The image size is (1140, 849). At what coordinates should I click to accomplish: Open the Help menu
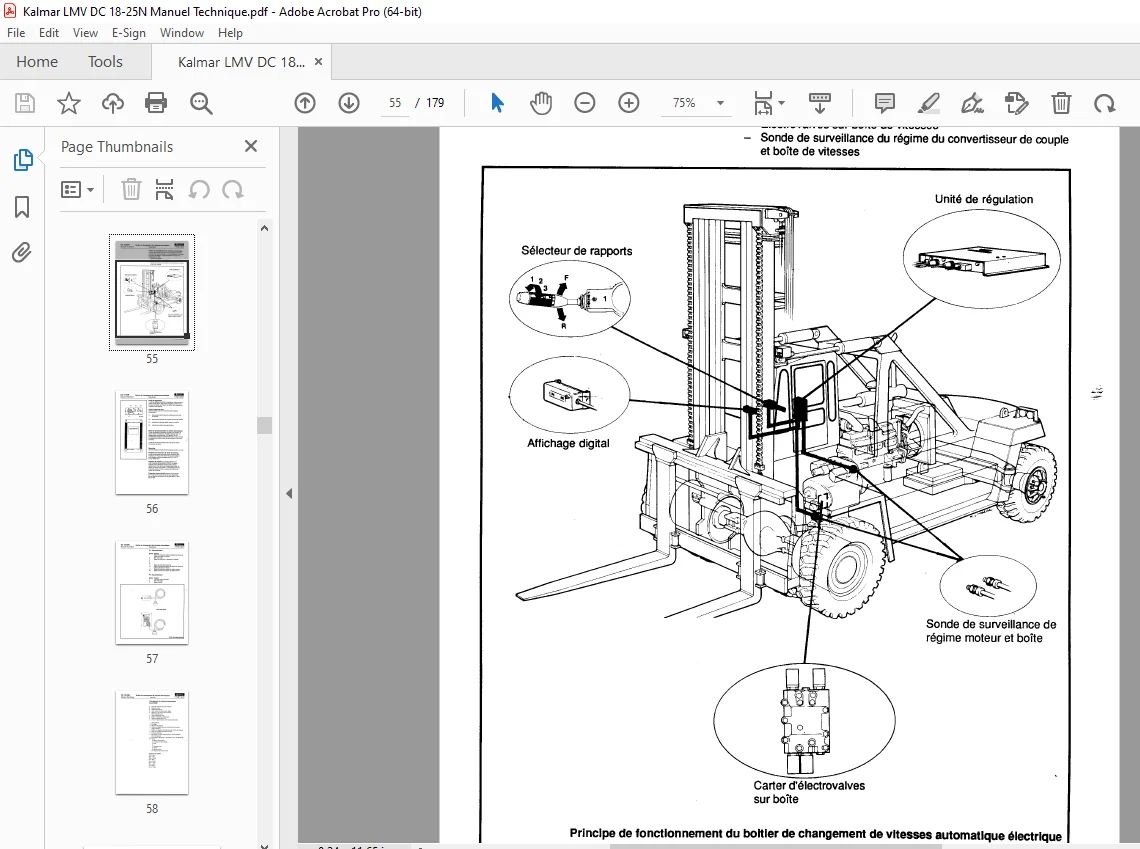pyautogui.click(x=230, y=33)
